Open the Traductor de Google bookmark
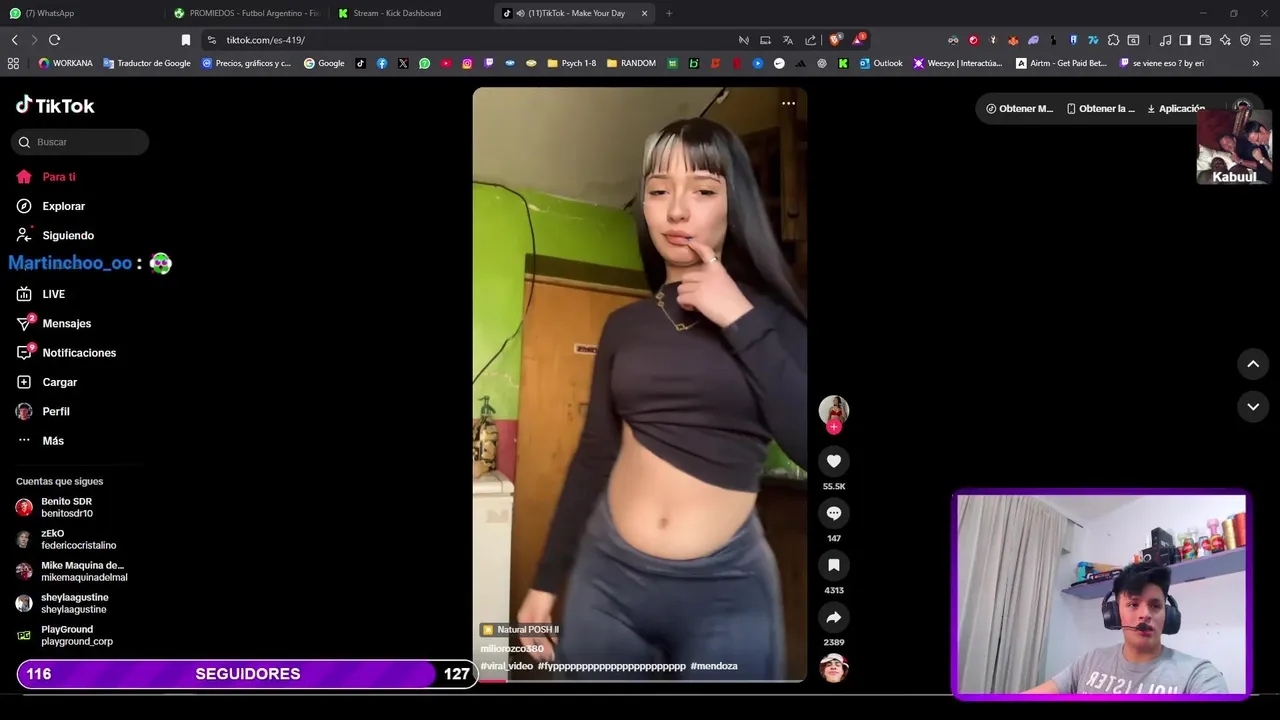 (x=146, y=63)
